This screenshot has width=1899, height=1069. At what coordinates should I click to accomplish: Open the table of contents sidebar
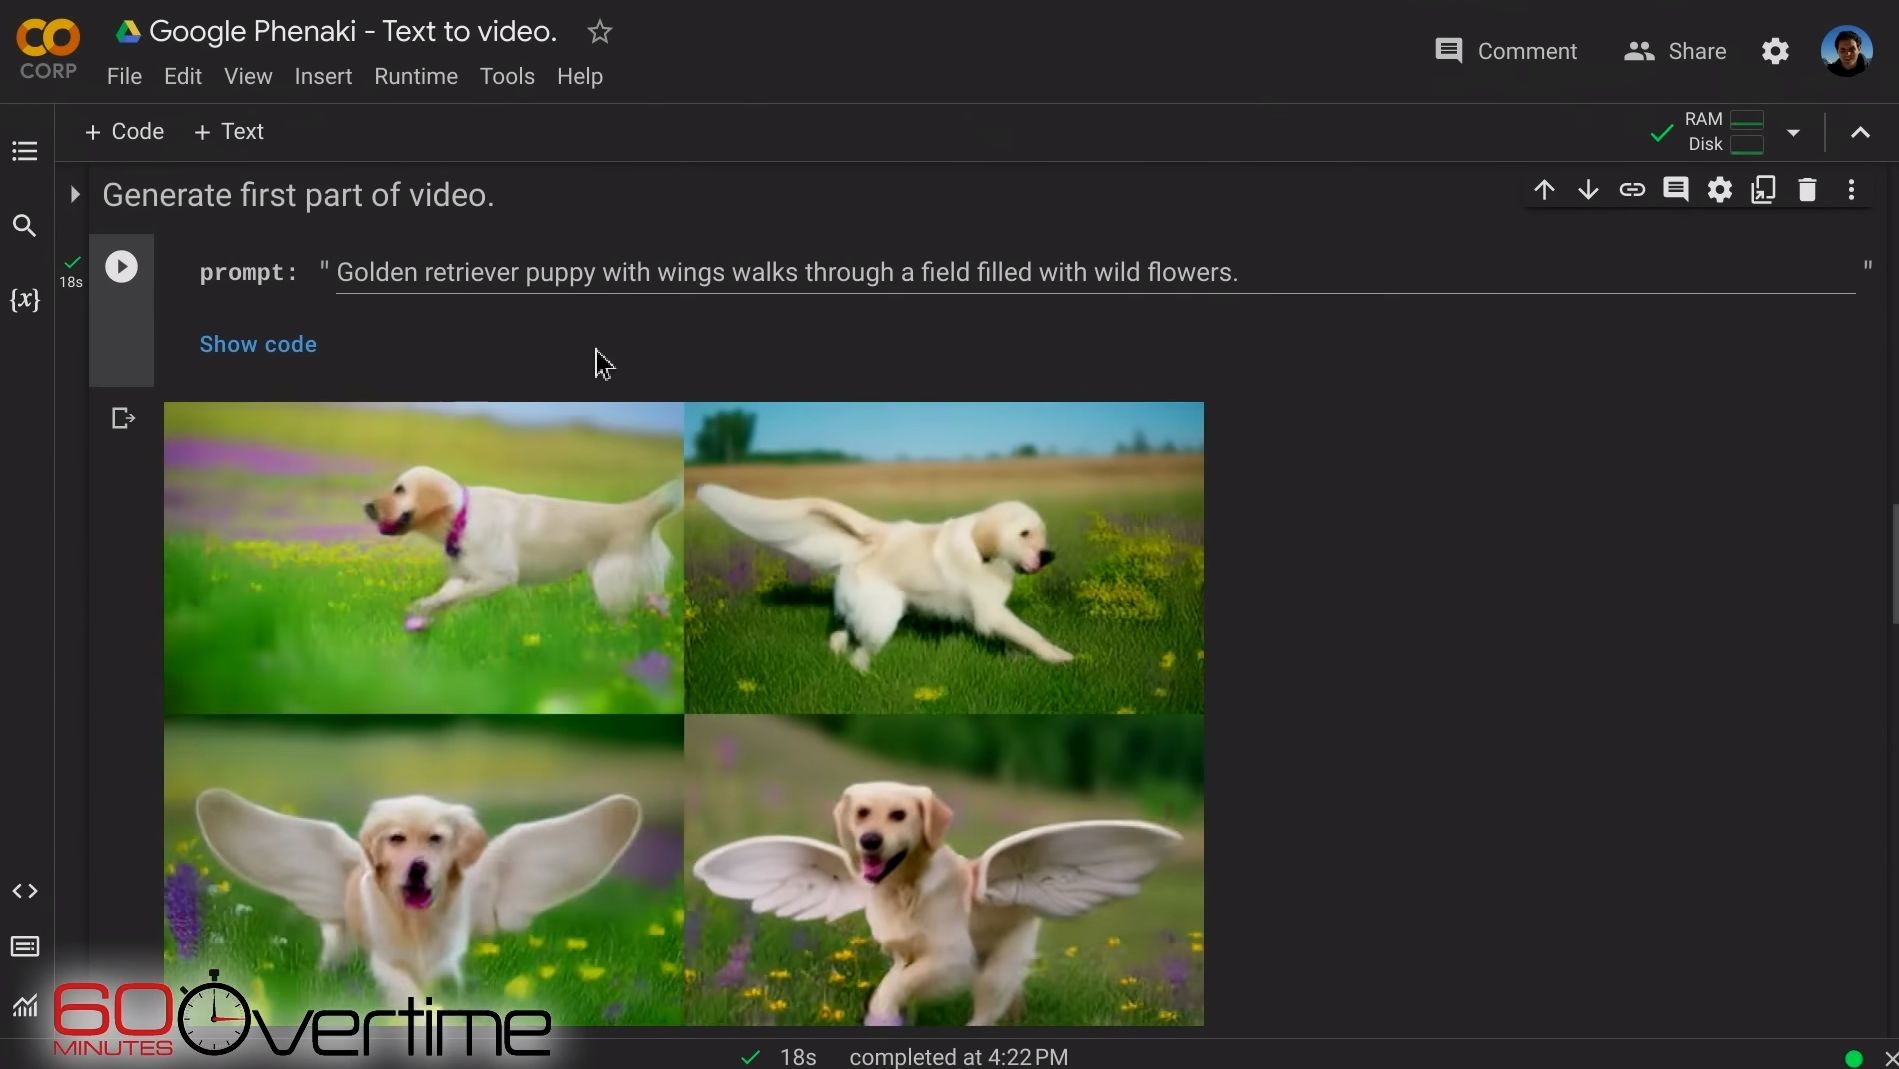click(x=25, y=151)
